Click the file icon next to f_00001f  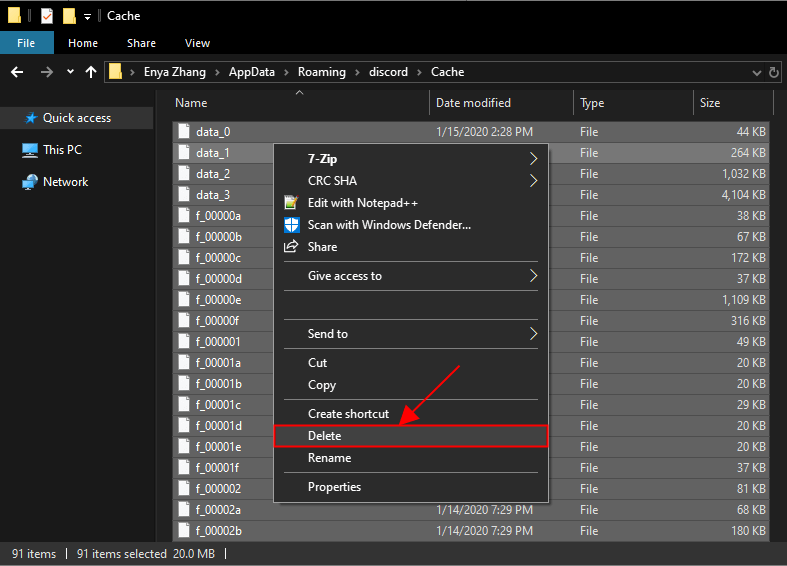[184, 468]
